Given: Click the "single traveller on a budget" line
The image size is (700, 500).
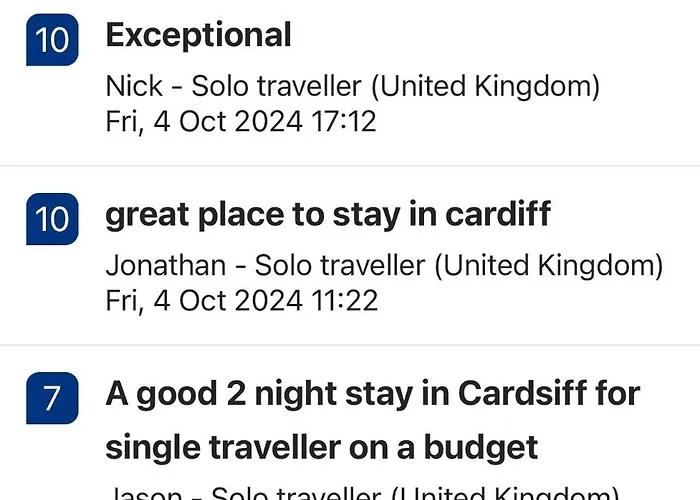Looking at the screenshot, I should point(322,445).
